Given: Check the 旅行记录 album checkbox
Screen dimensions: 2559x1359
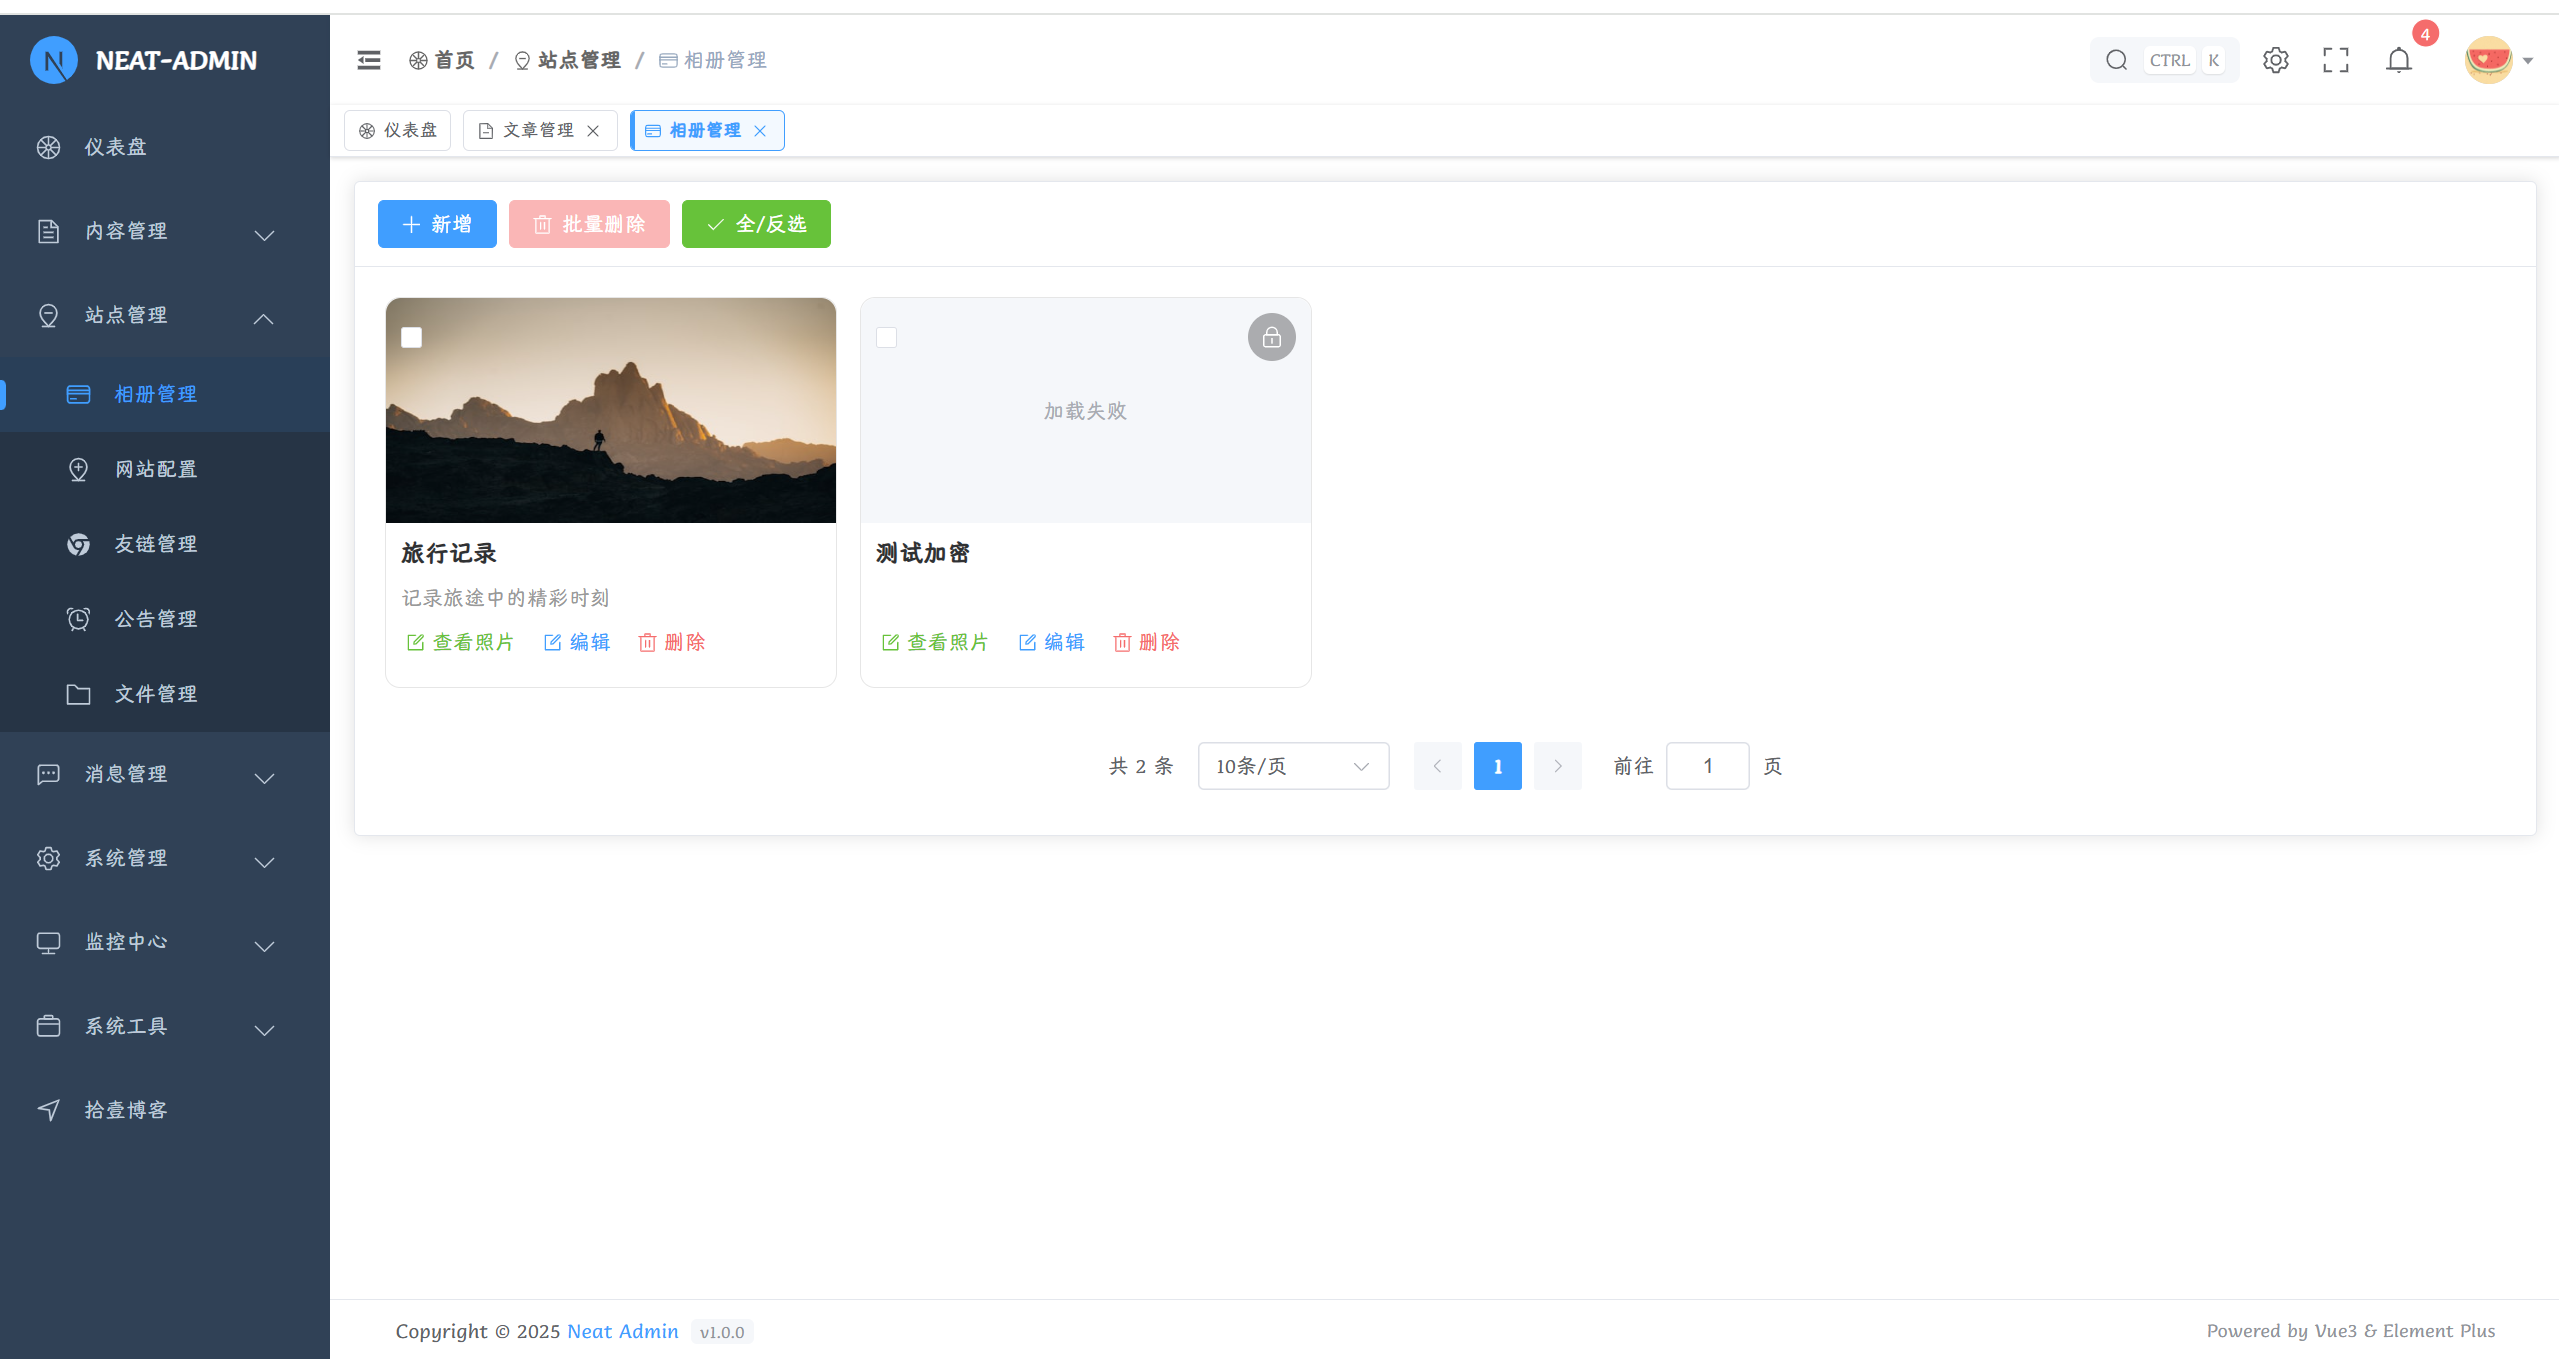Looking at the screenshot, I should point(411,337).
